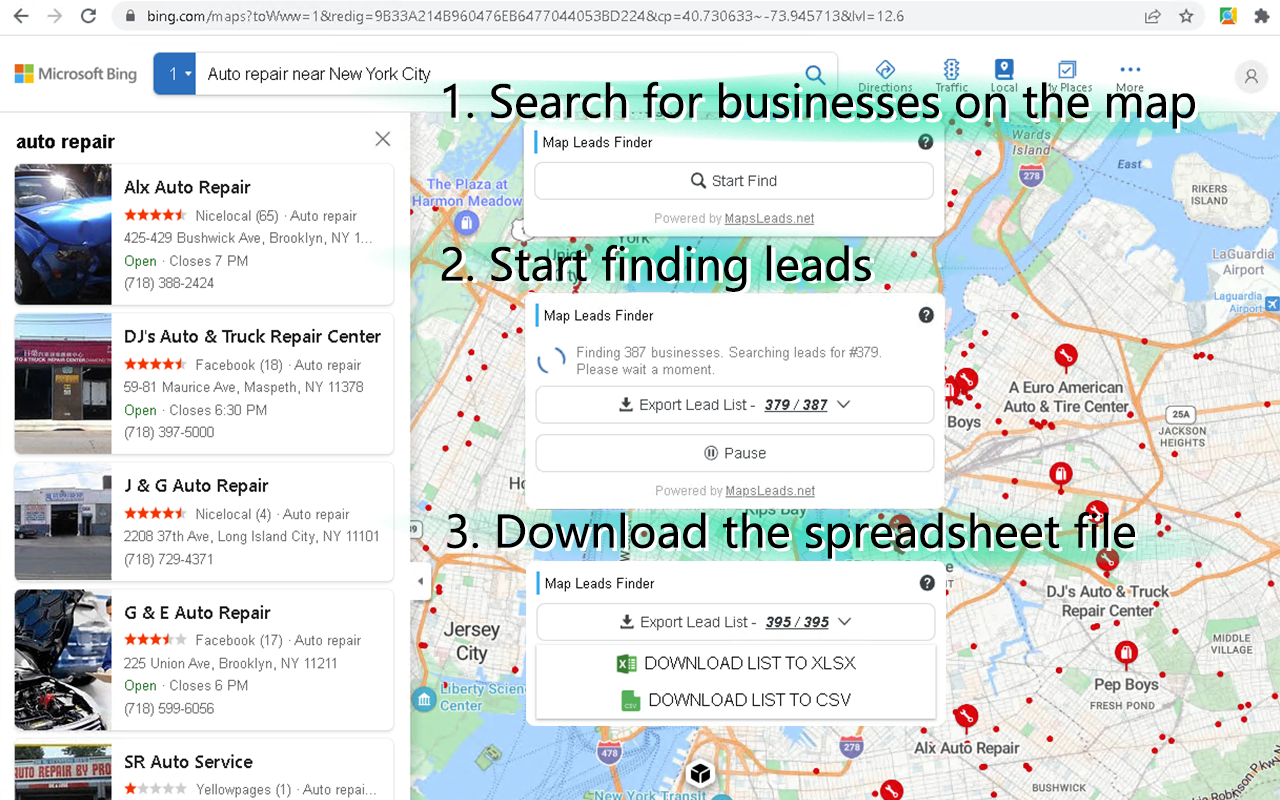Pause the lead finding process

[734, 452]
